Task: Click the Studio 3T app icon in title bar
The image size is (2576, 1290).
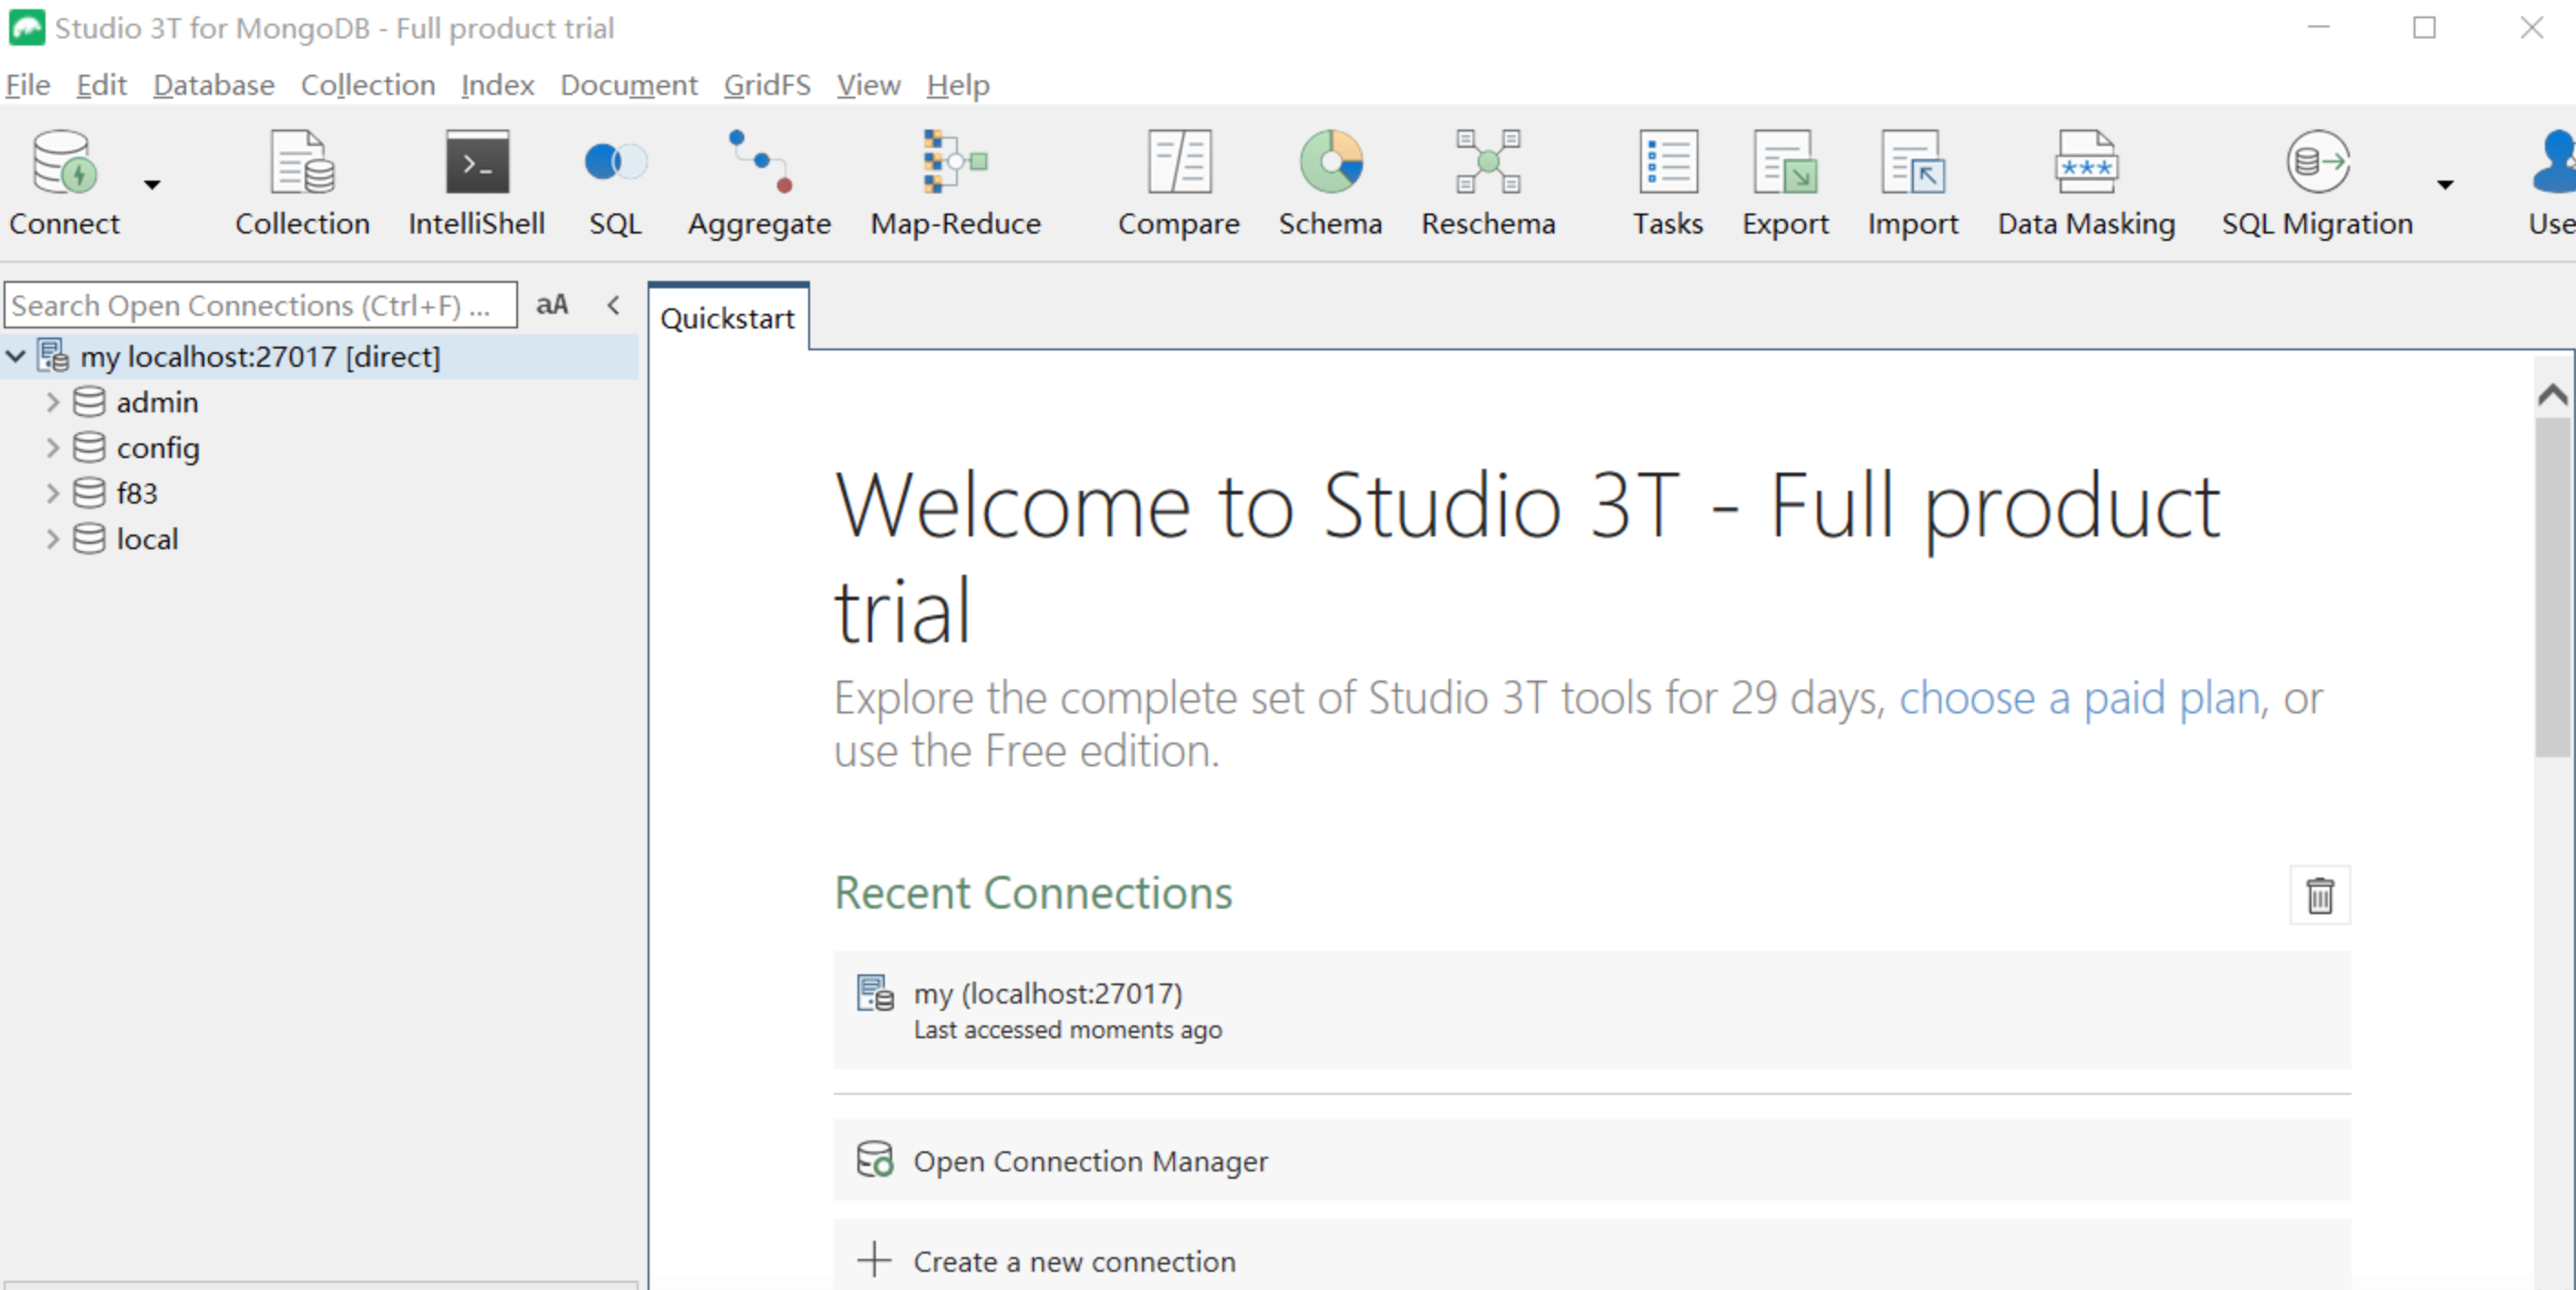Action: tap(27, 27)
